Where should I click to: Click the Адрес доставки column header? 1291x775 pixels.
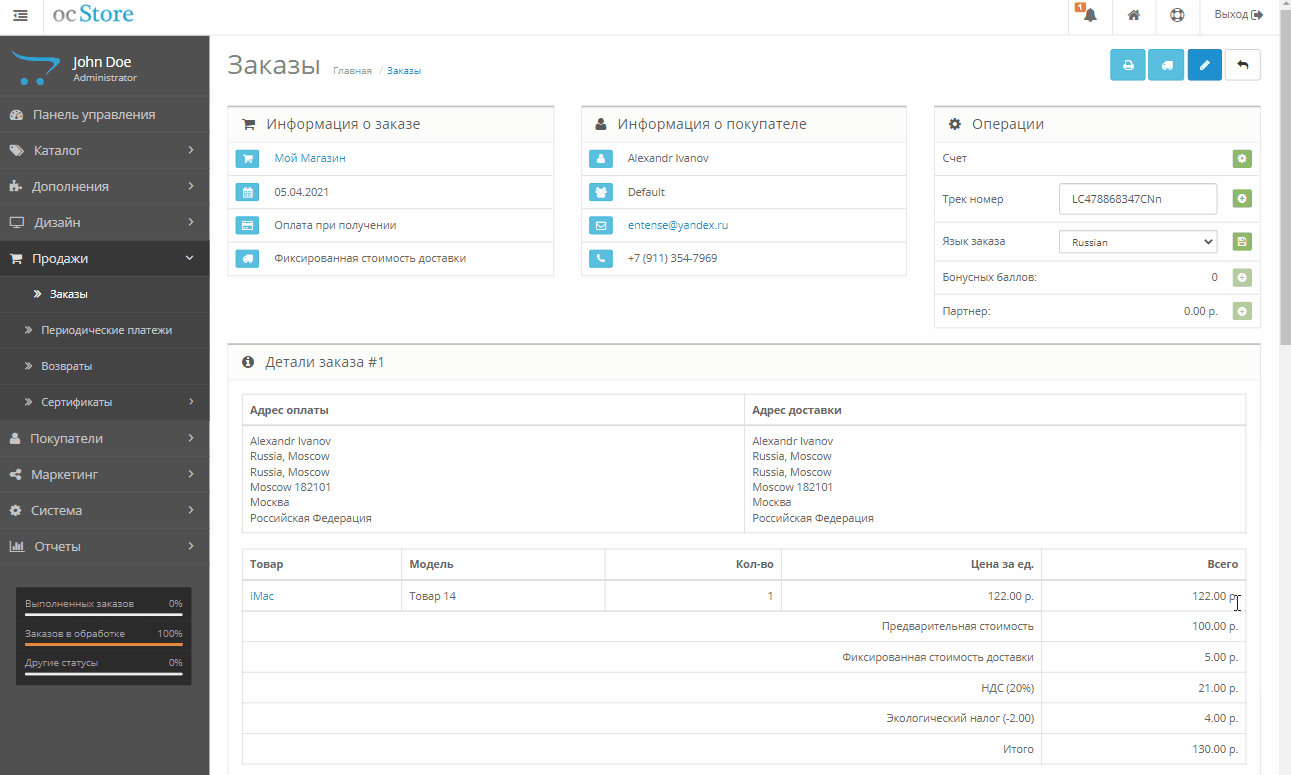point(797,410)
